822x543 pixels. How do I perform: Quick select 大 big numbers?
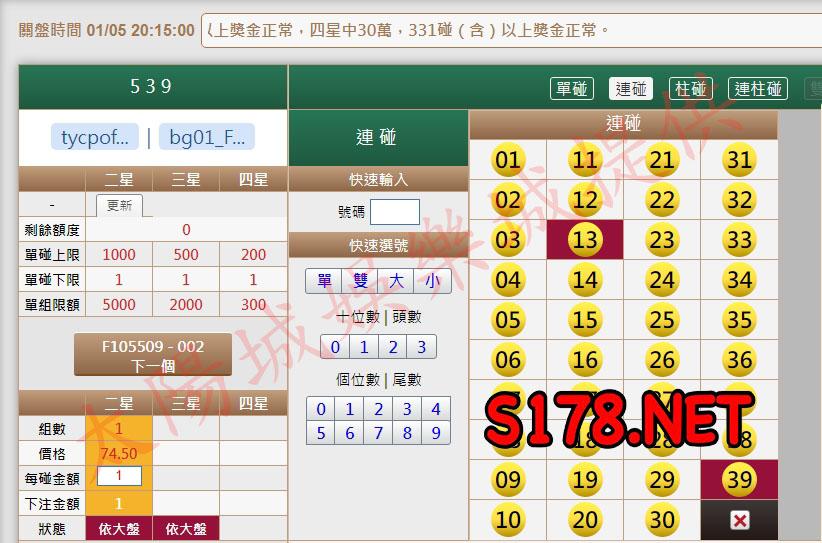pos(396,281)
